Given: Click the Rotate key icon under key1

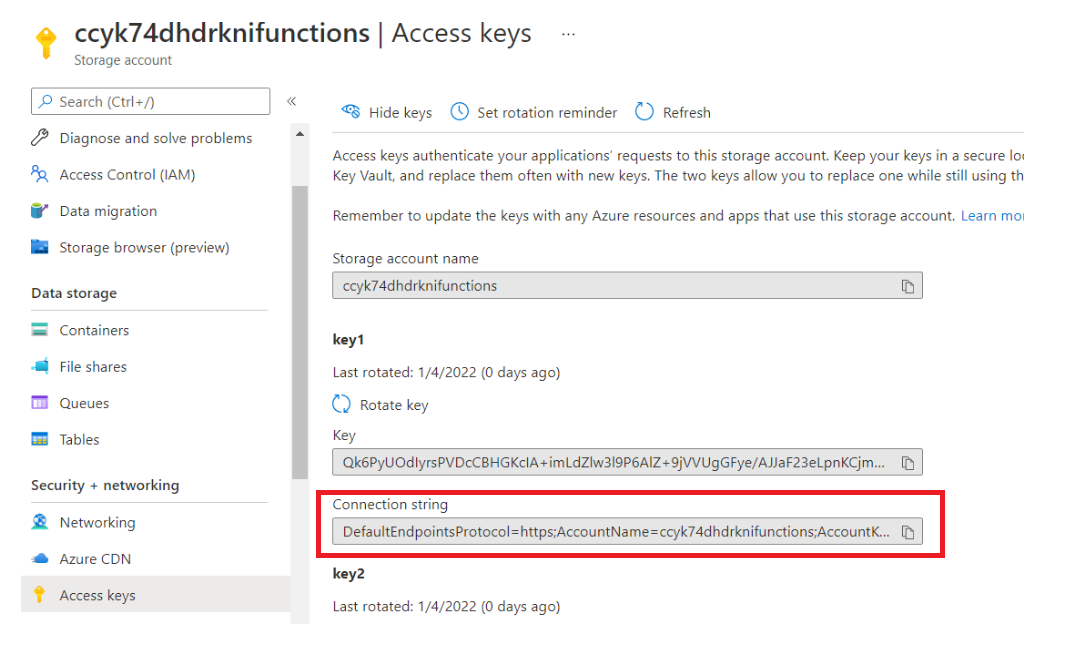Looking at the screenshot, I should (x=342, y=404).
